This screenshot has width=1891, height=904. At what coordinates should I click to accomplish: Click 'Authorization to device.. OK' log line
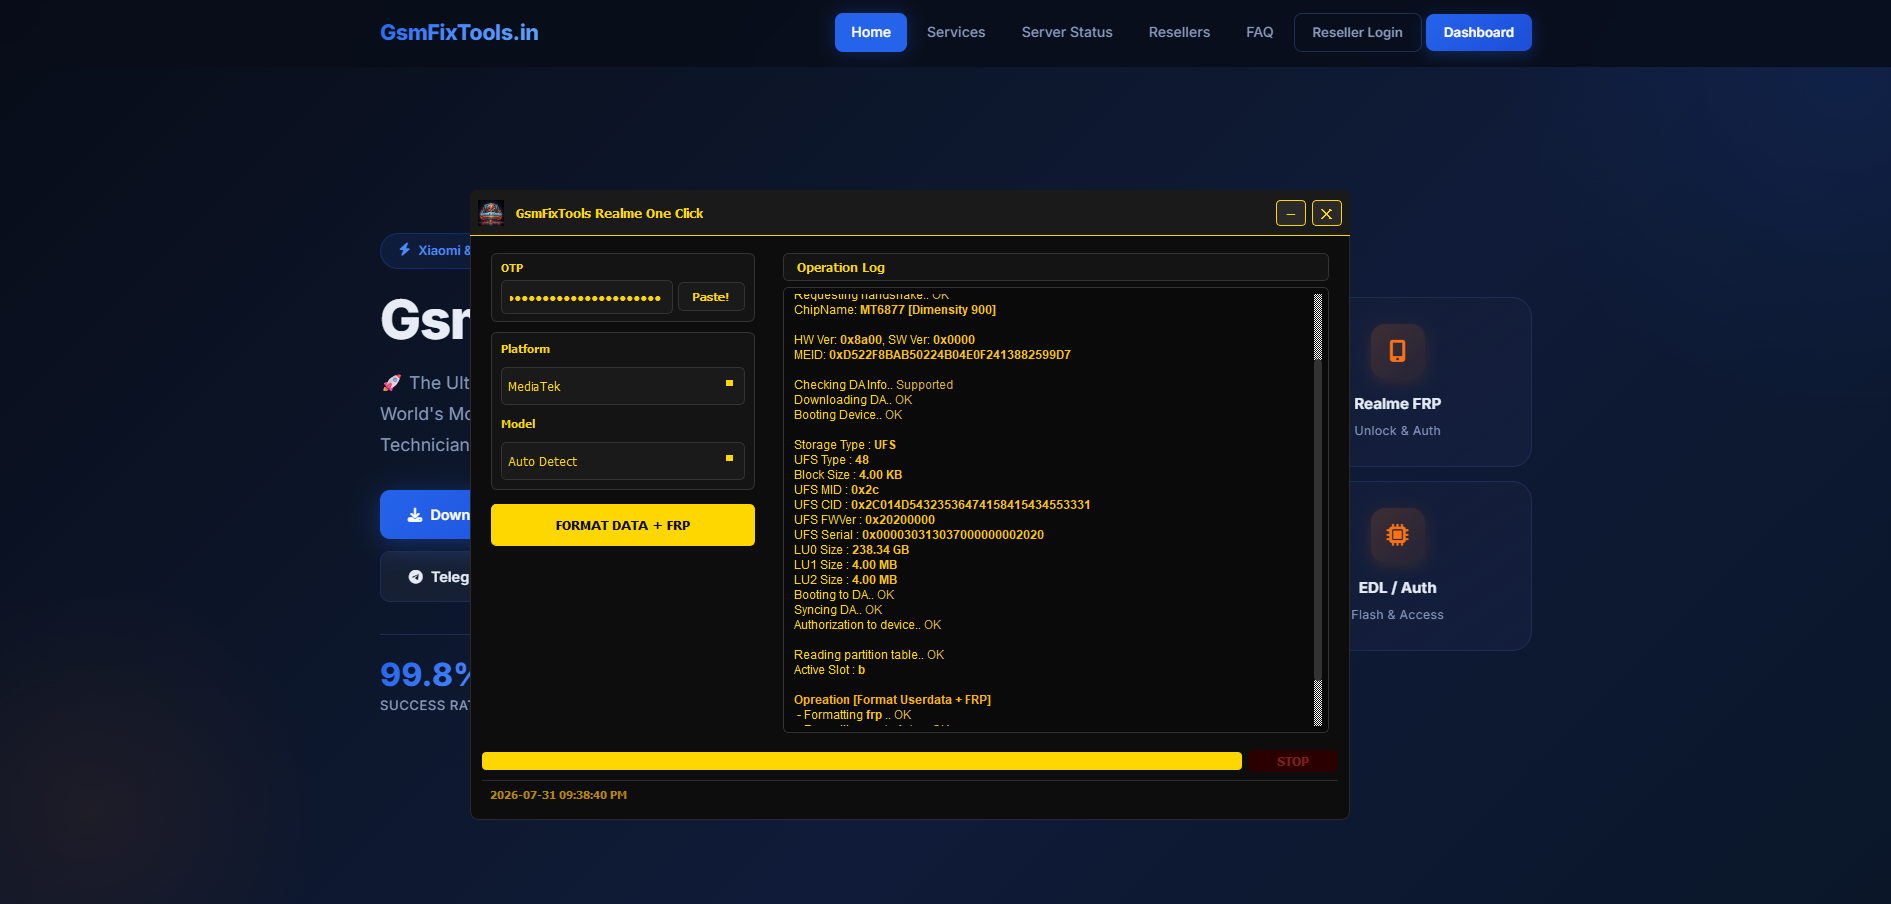(x=868, y=625)
